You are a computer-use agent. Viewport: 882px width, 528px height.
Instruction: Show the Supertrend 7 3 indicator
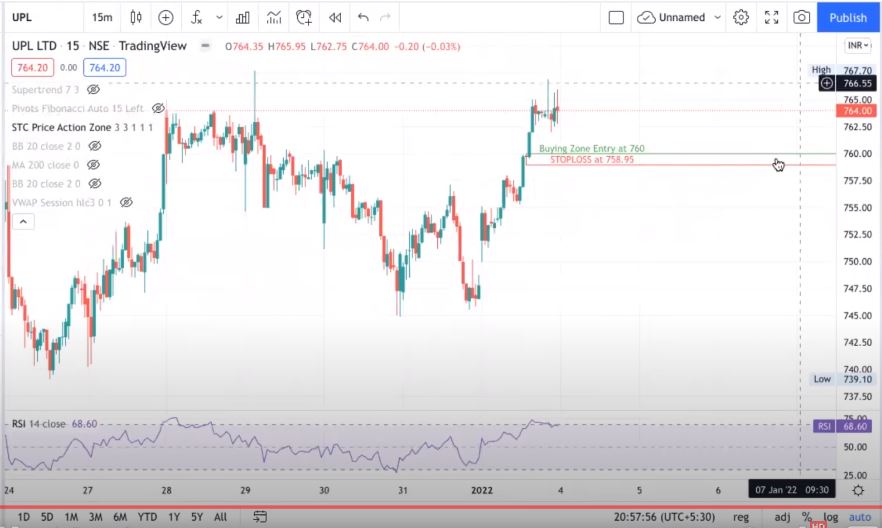(93, 90)
